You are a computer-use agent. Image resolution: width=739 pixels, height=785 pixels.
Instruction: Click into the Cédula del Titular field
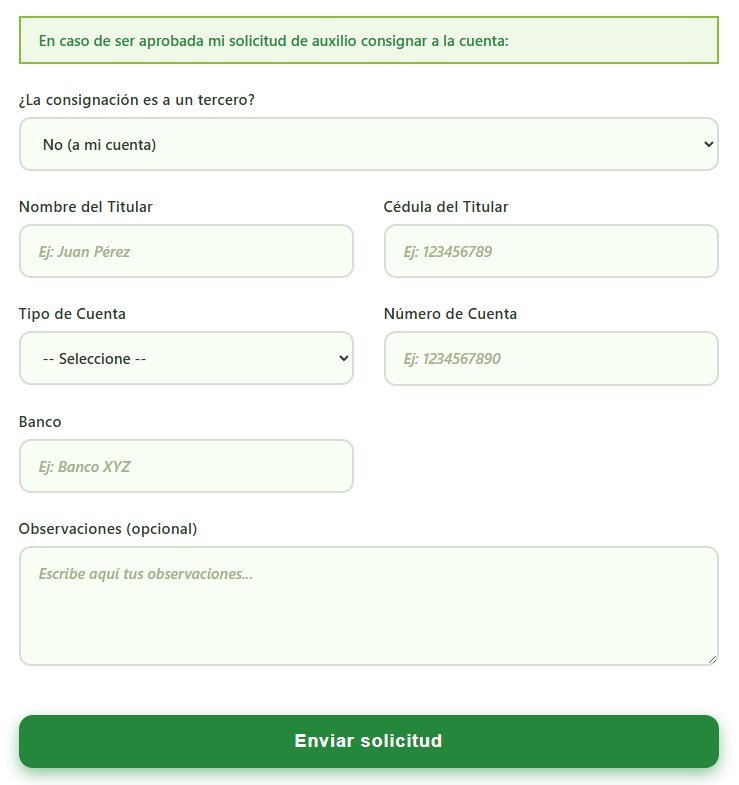pos(551,251)
